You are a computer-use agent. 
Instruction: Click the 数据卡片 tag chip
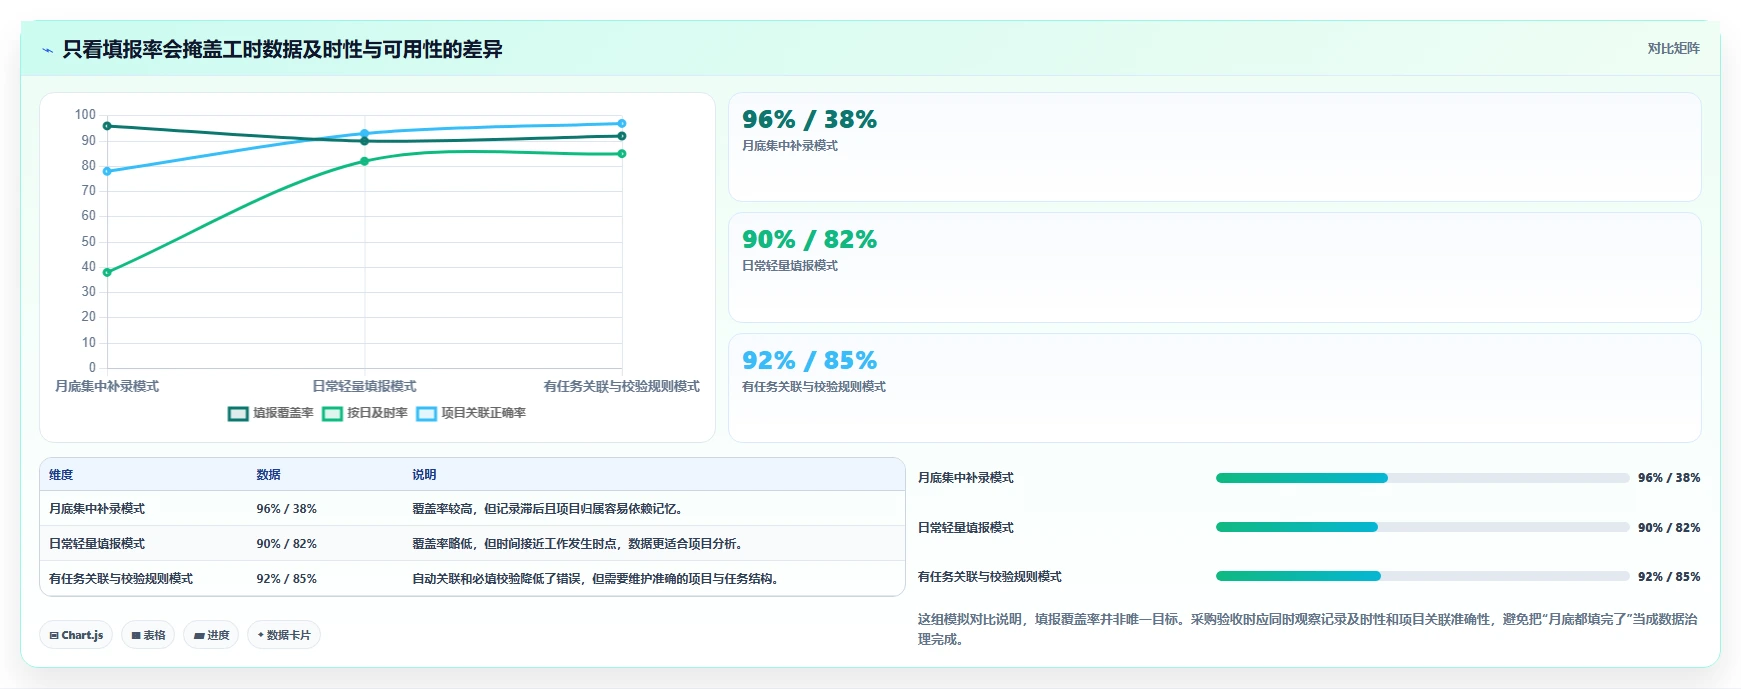pyautogui.click(x=284, y=635)
